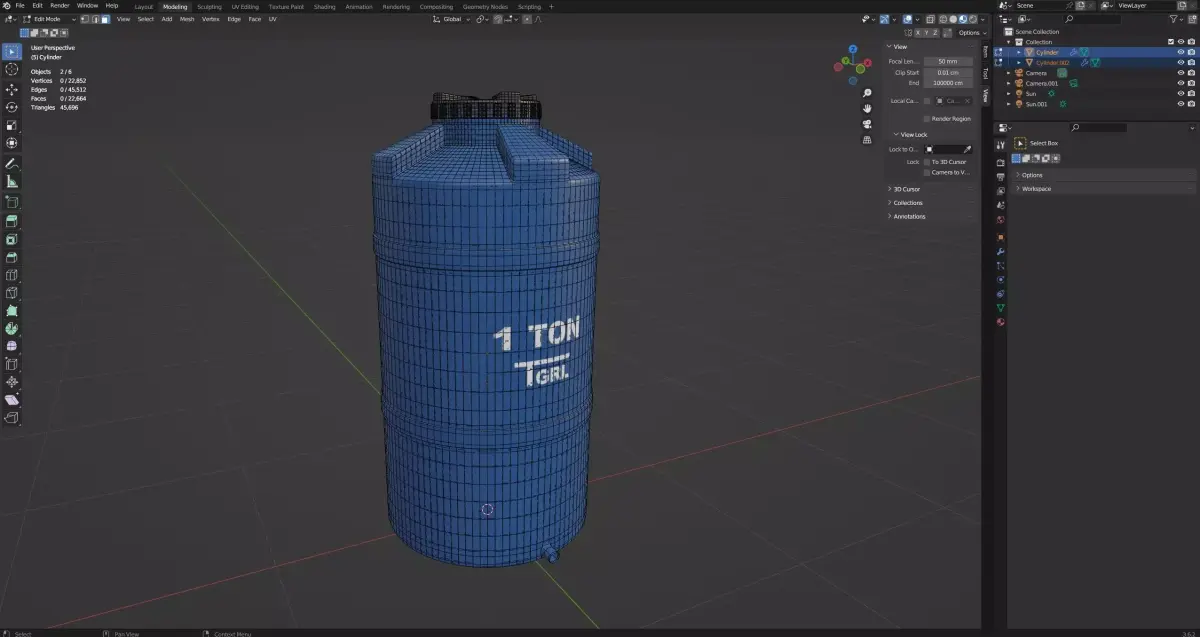Open the Tool tab in sidebar

pos(985,73)
